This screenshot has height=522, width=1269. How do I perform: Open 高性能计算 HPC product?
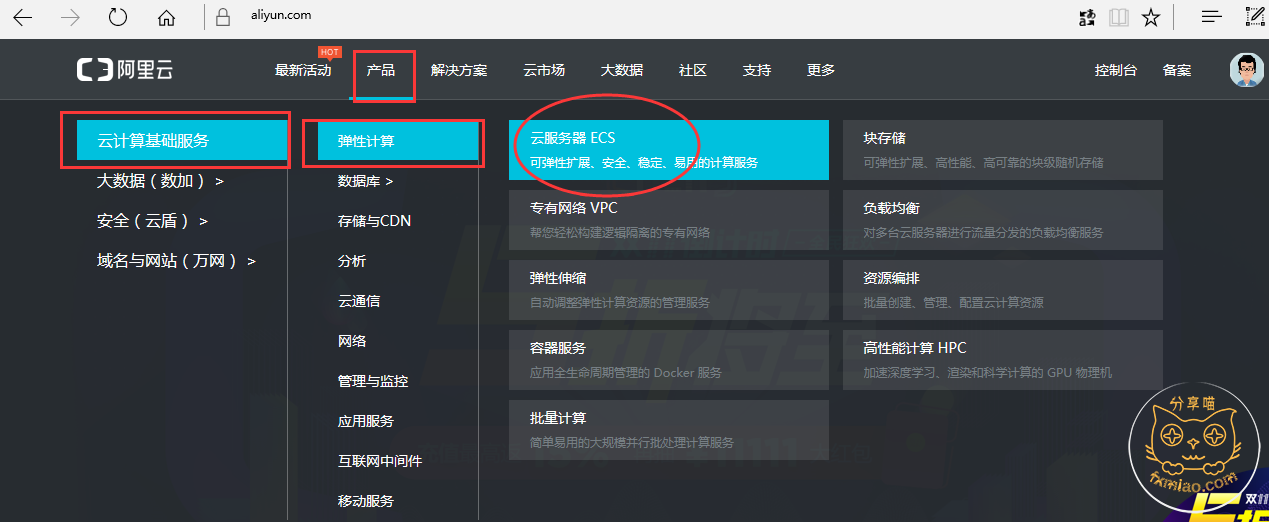click(1003, 360)
